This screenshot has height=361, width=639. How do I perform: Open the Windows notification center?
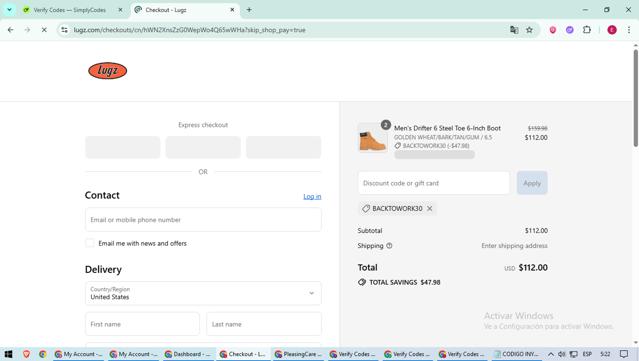(x=624, y=354)
